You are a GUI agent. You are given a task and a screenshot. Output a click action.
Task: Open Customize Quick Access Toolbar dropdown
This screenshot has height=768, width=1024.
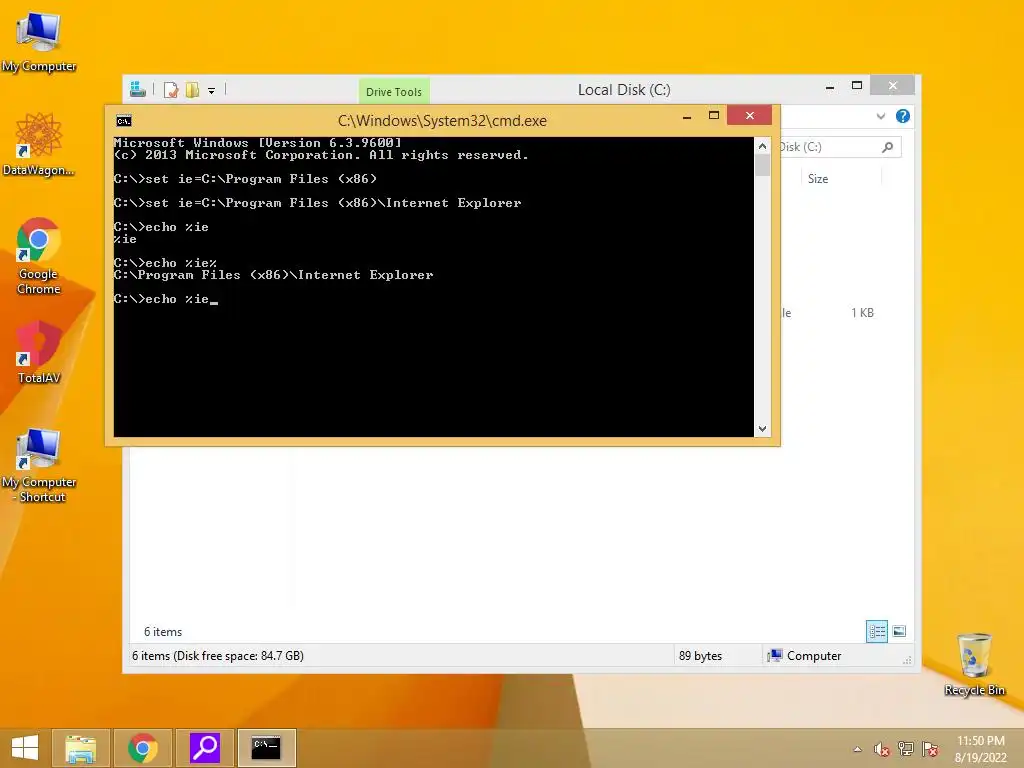[212, 91]
